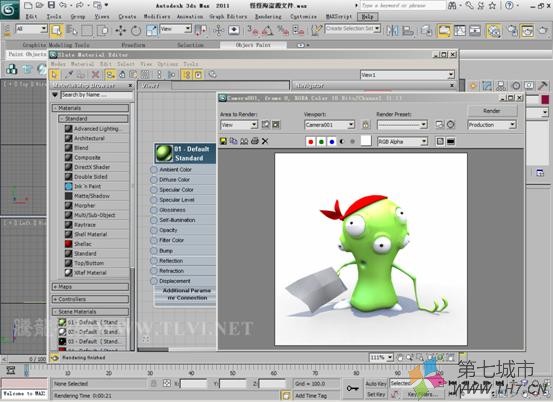Viewport: 553px width, 402px height.
Task: Select the Ink 'n Paint material
Action: click(x=87, y=186)
